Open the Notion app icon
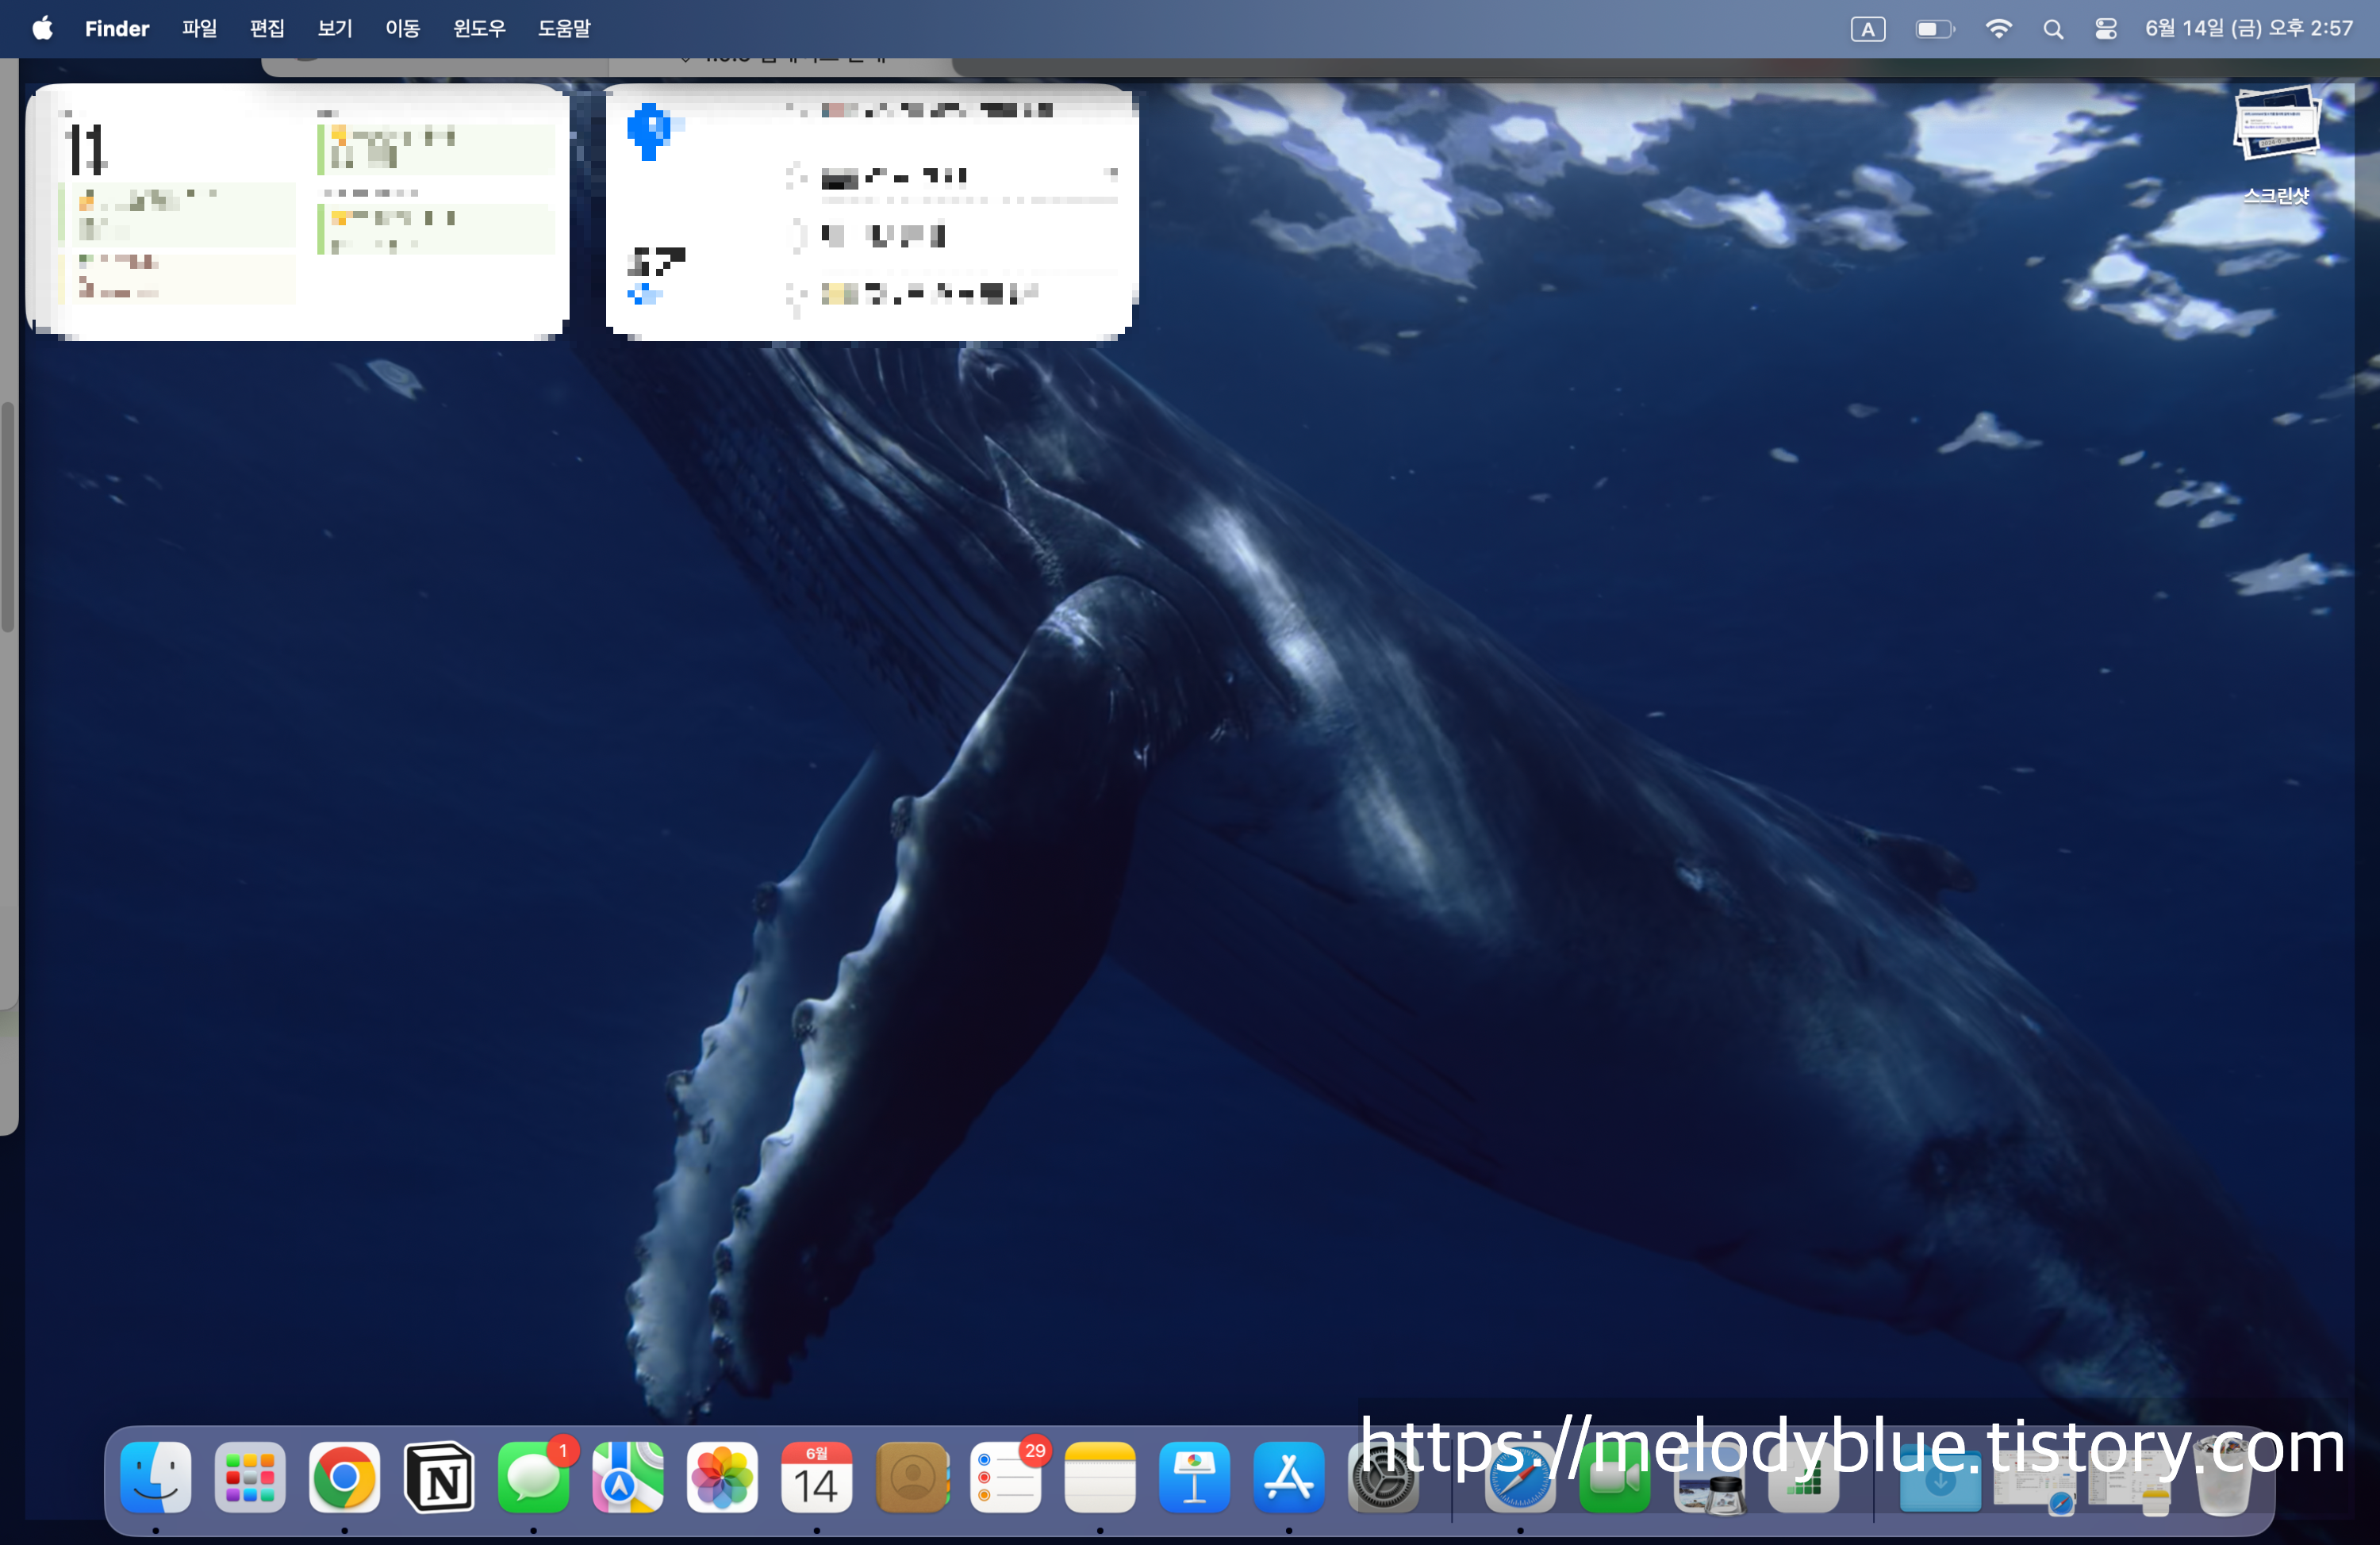2380x1545 pixels. 439,1478
